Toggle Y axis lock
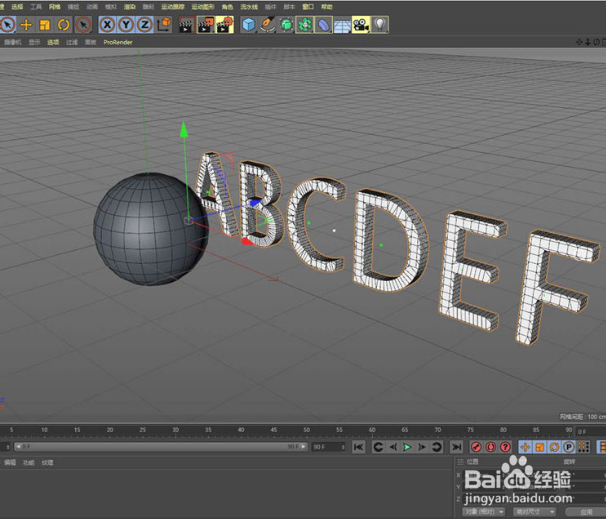606x519 pixels. 126,25
